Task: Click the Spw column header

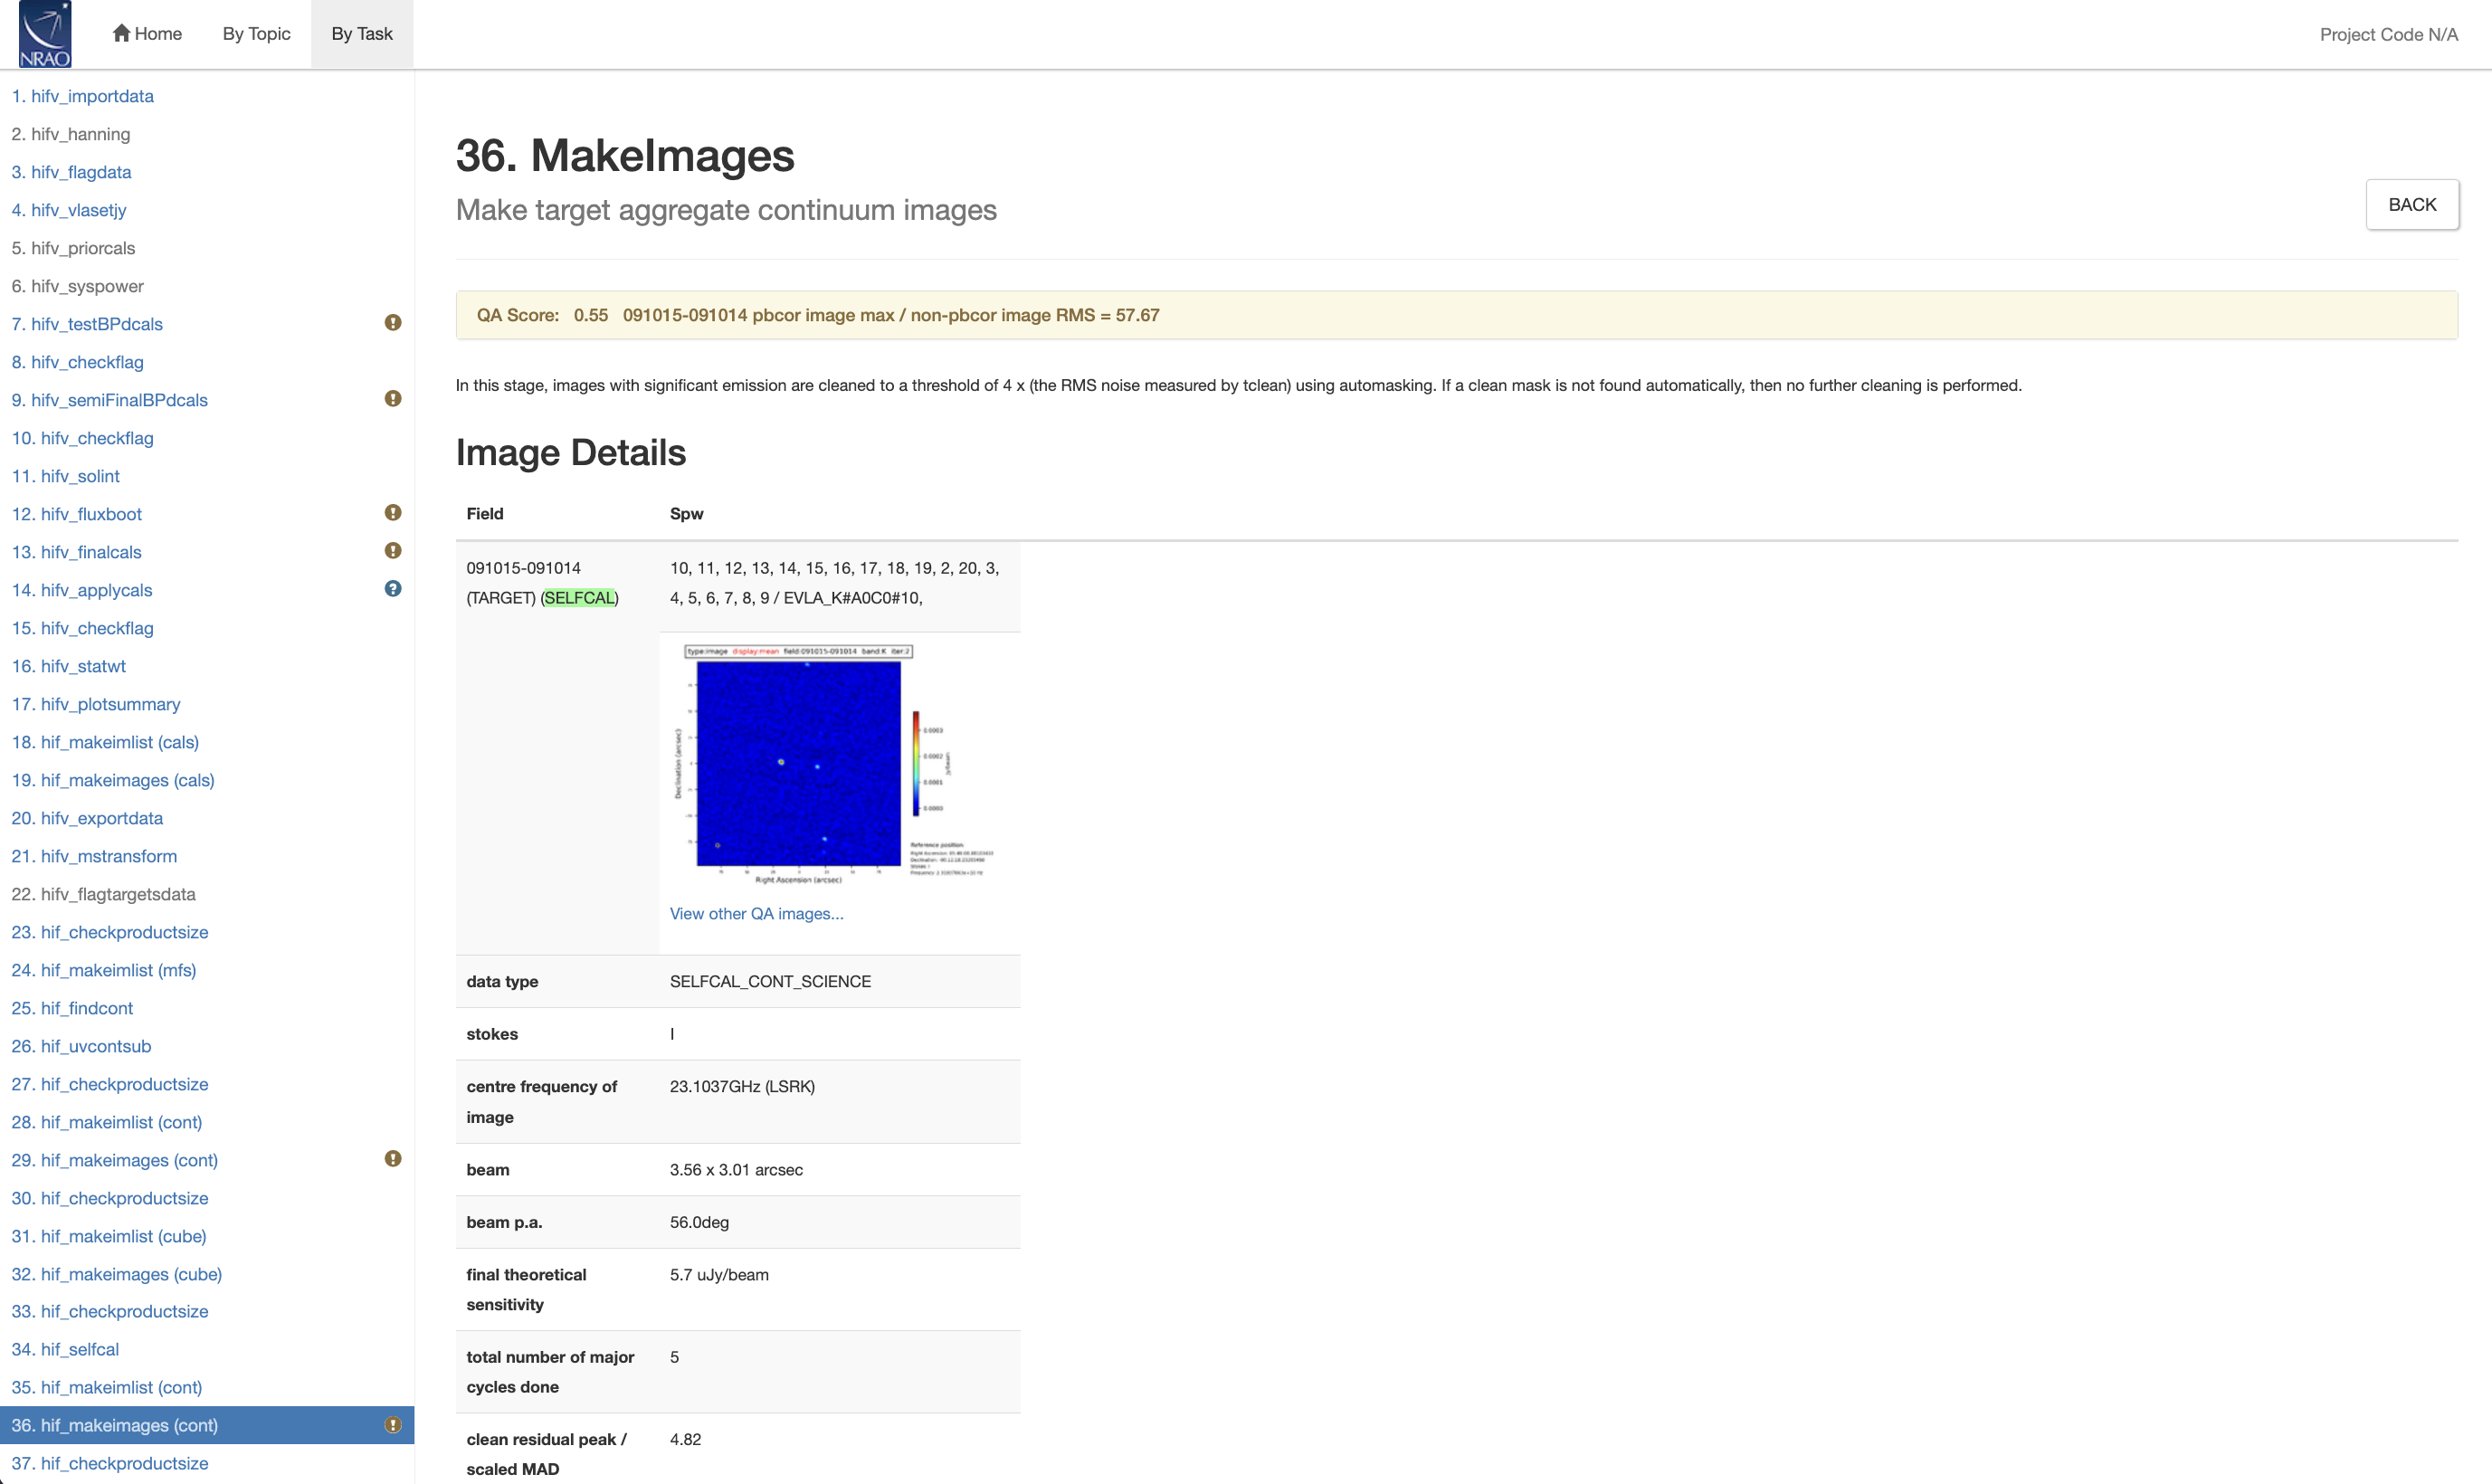Action: tap(686, 514)
